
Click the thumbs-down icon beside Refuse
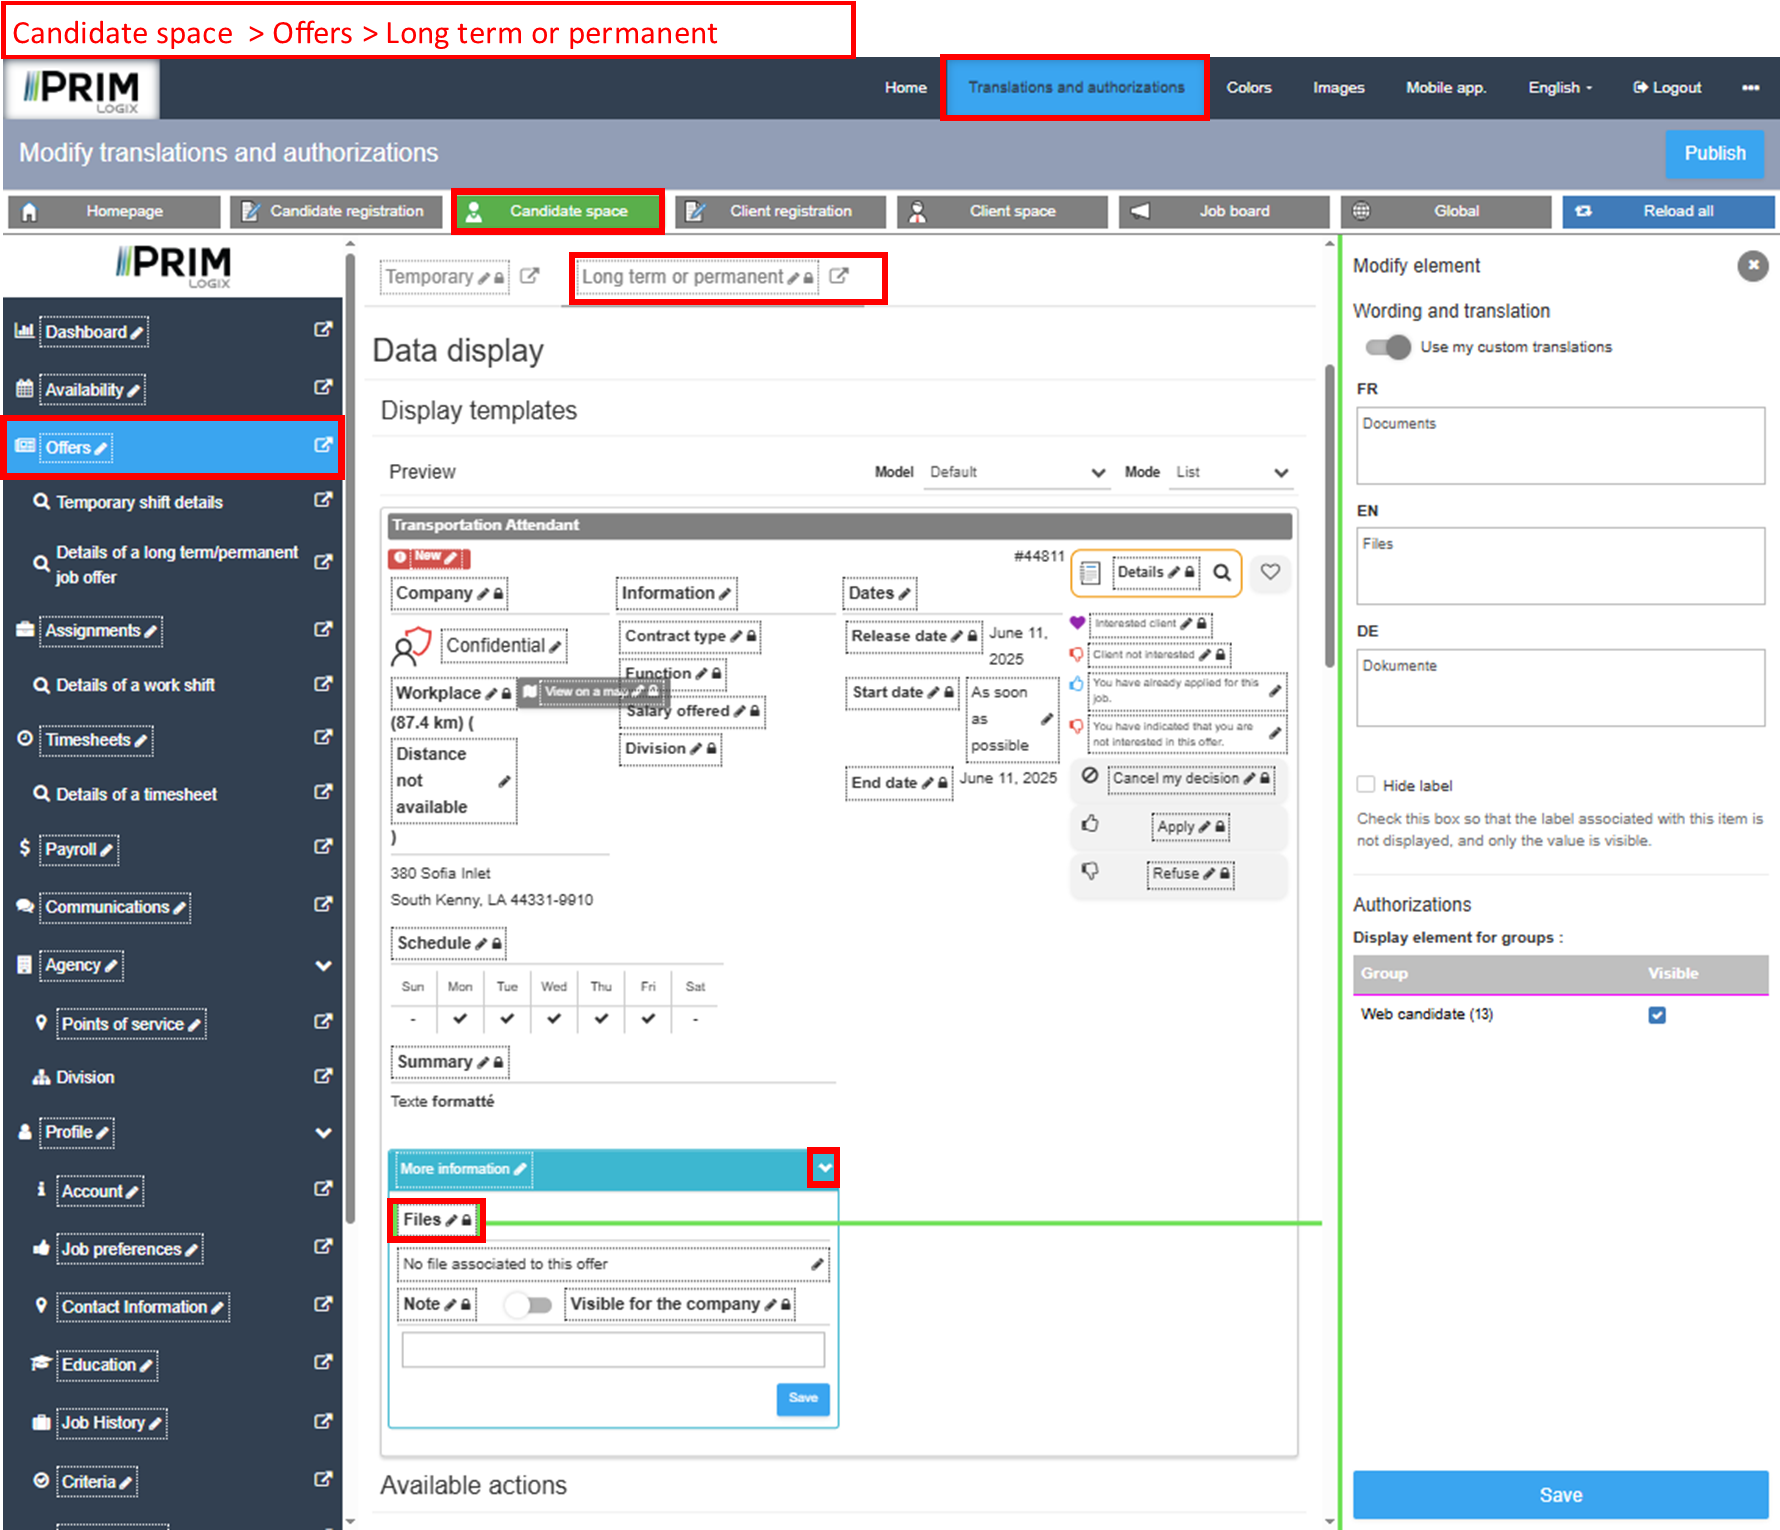click(1090, 871)
